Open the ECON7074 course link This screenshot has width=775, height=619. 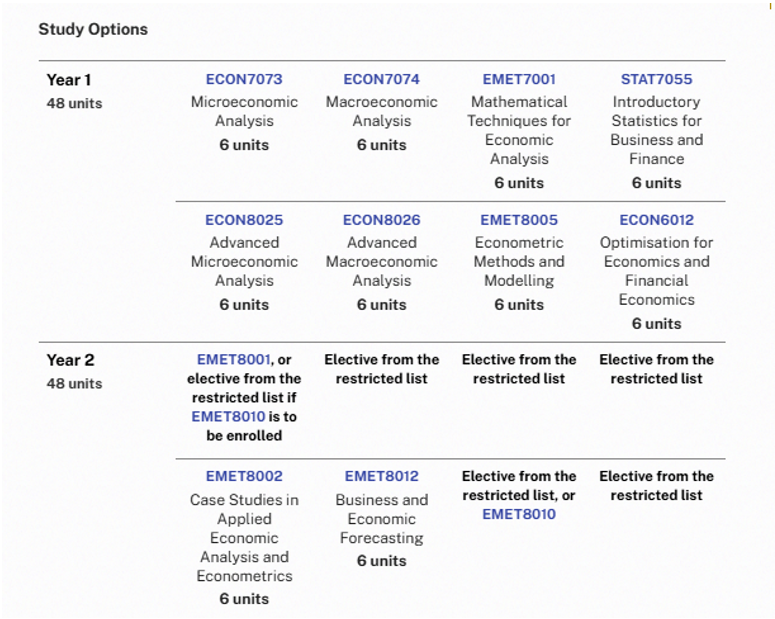[x=381, y=79]
